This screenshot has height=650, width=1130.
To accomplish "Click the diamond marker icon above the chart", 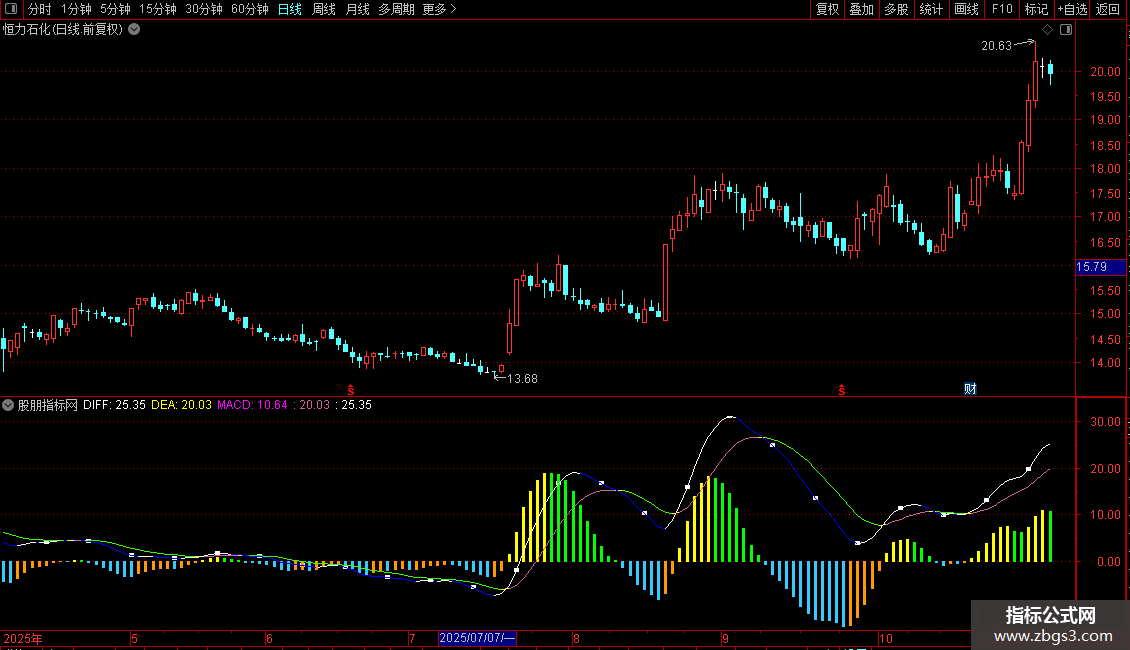I will click(x=1047, y=30).
